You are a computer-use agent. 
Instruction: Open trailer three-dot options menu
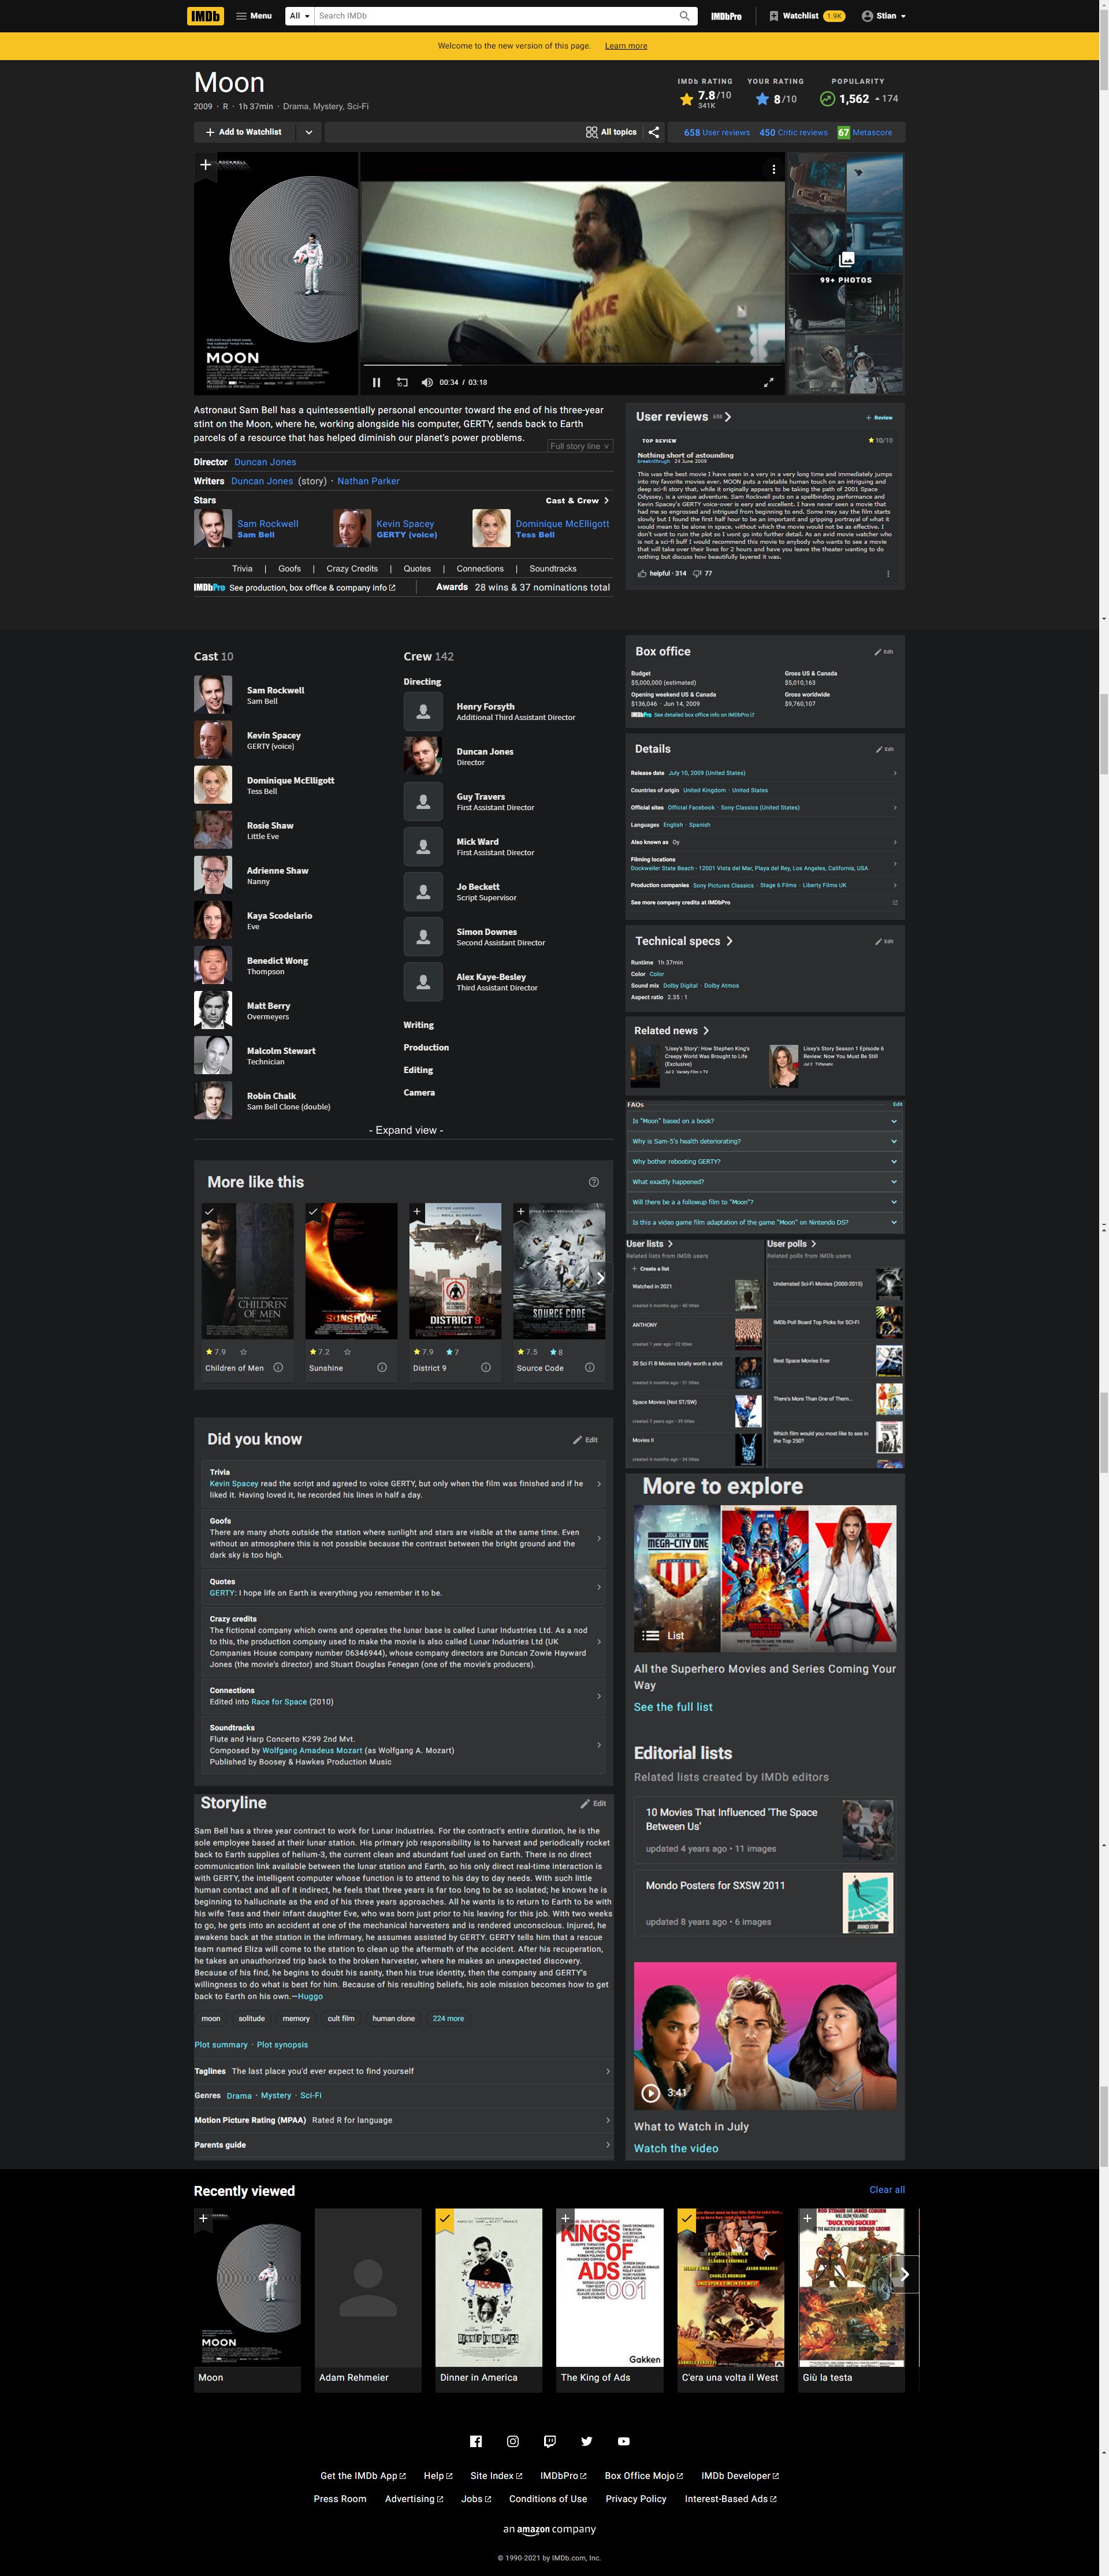(773, 169)
